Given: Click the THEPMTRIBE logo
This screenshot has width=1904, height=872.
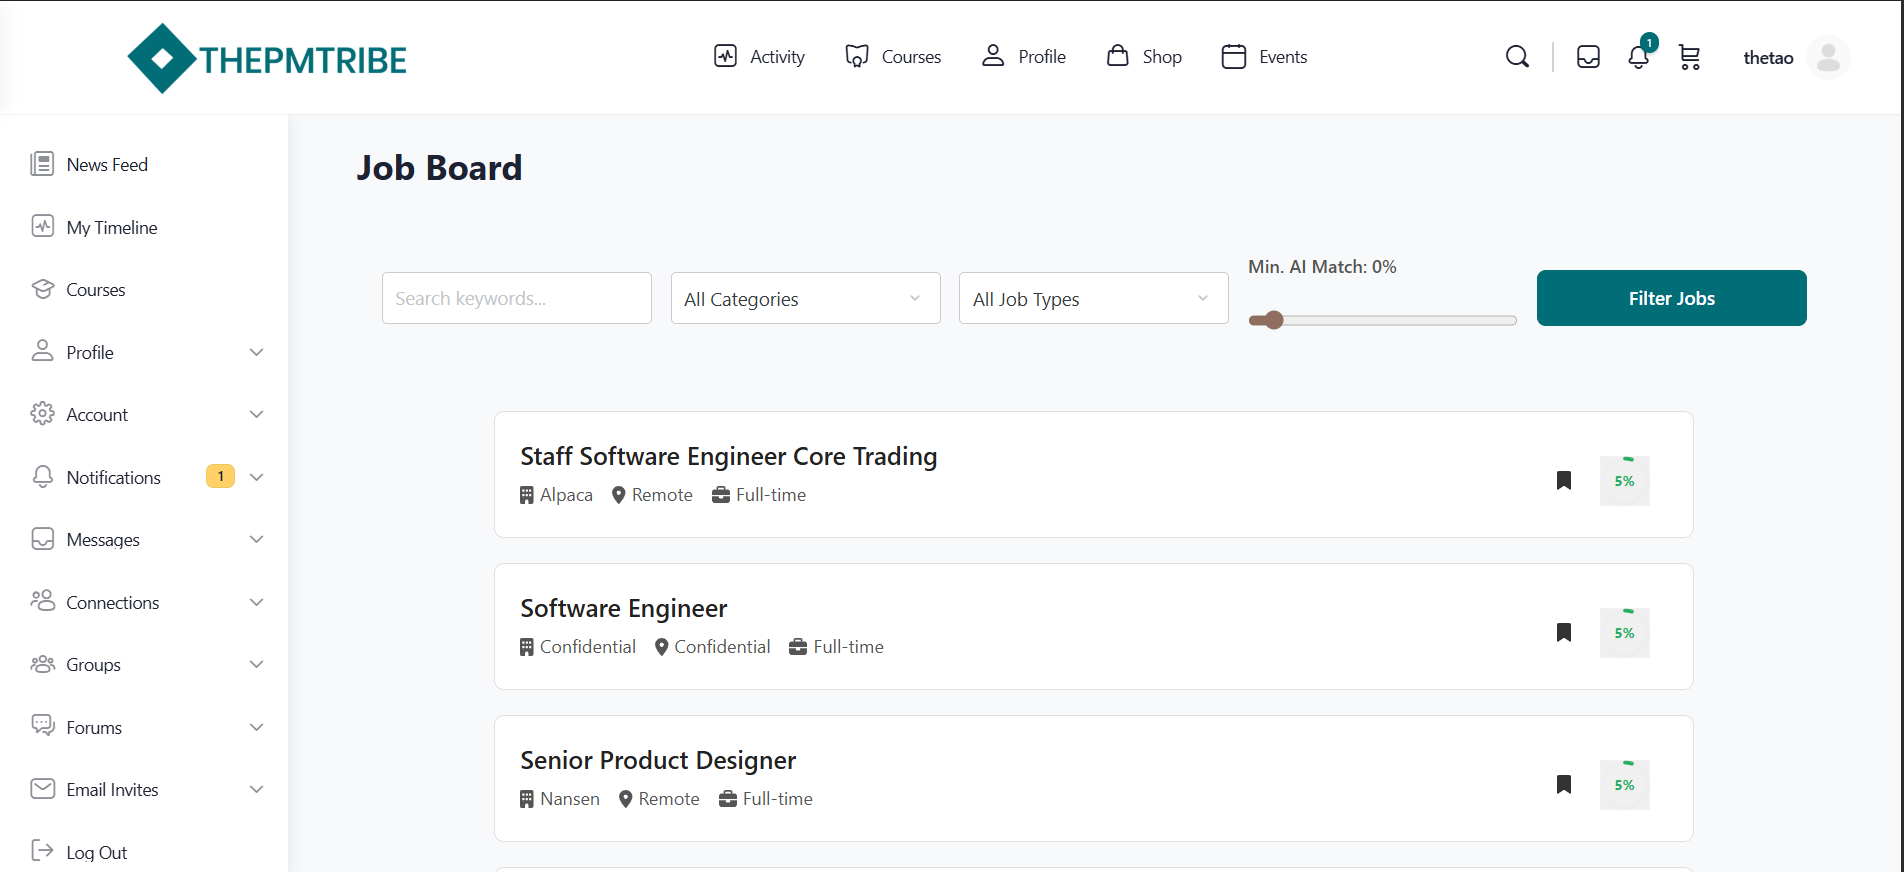Looking at the screenshot, I should 267,59.
